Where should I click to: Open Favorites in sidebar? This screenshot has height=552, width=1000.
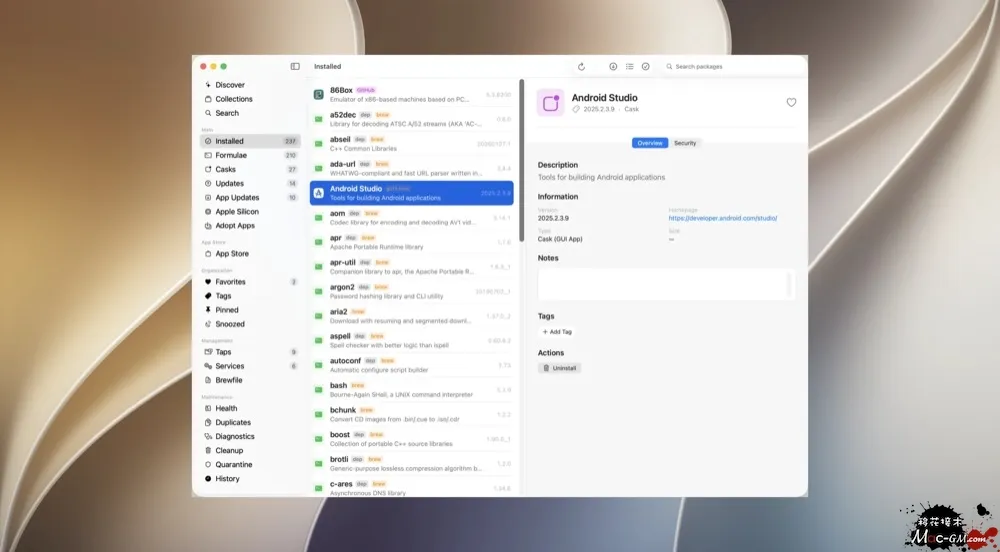click(x=250, y=281)
